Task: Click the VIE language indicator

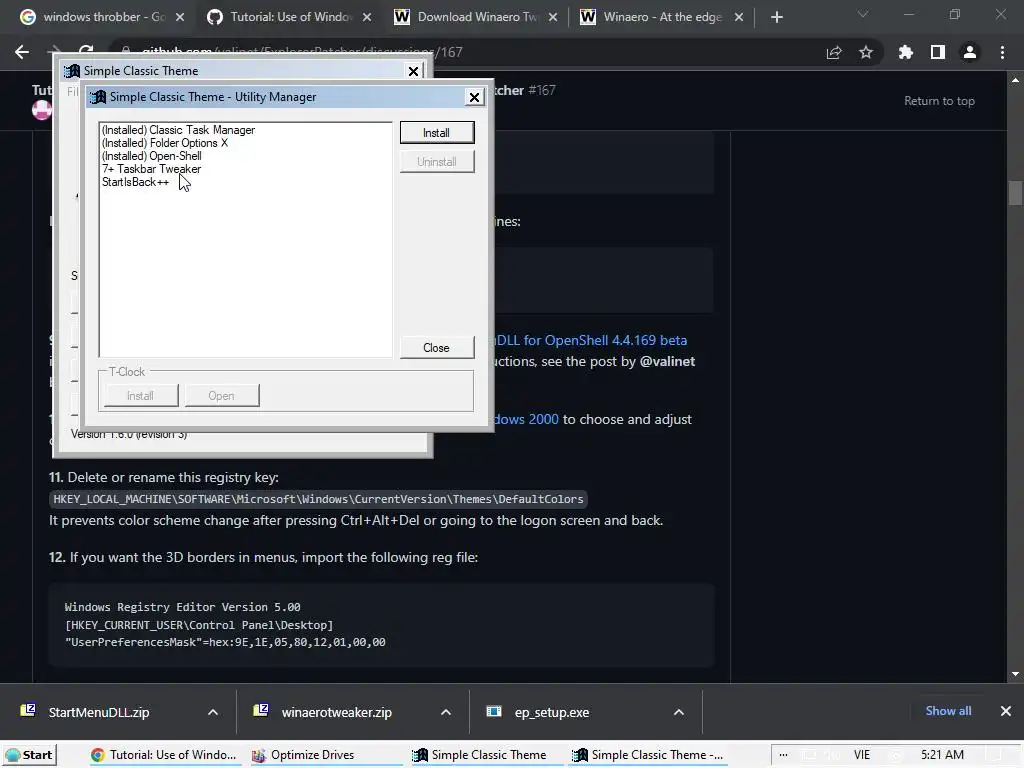Action: click(862, 755)
